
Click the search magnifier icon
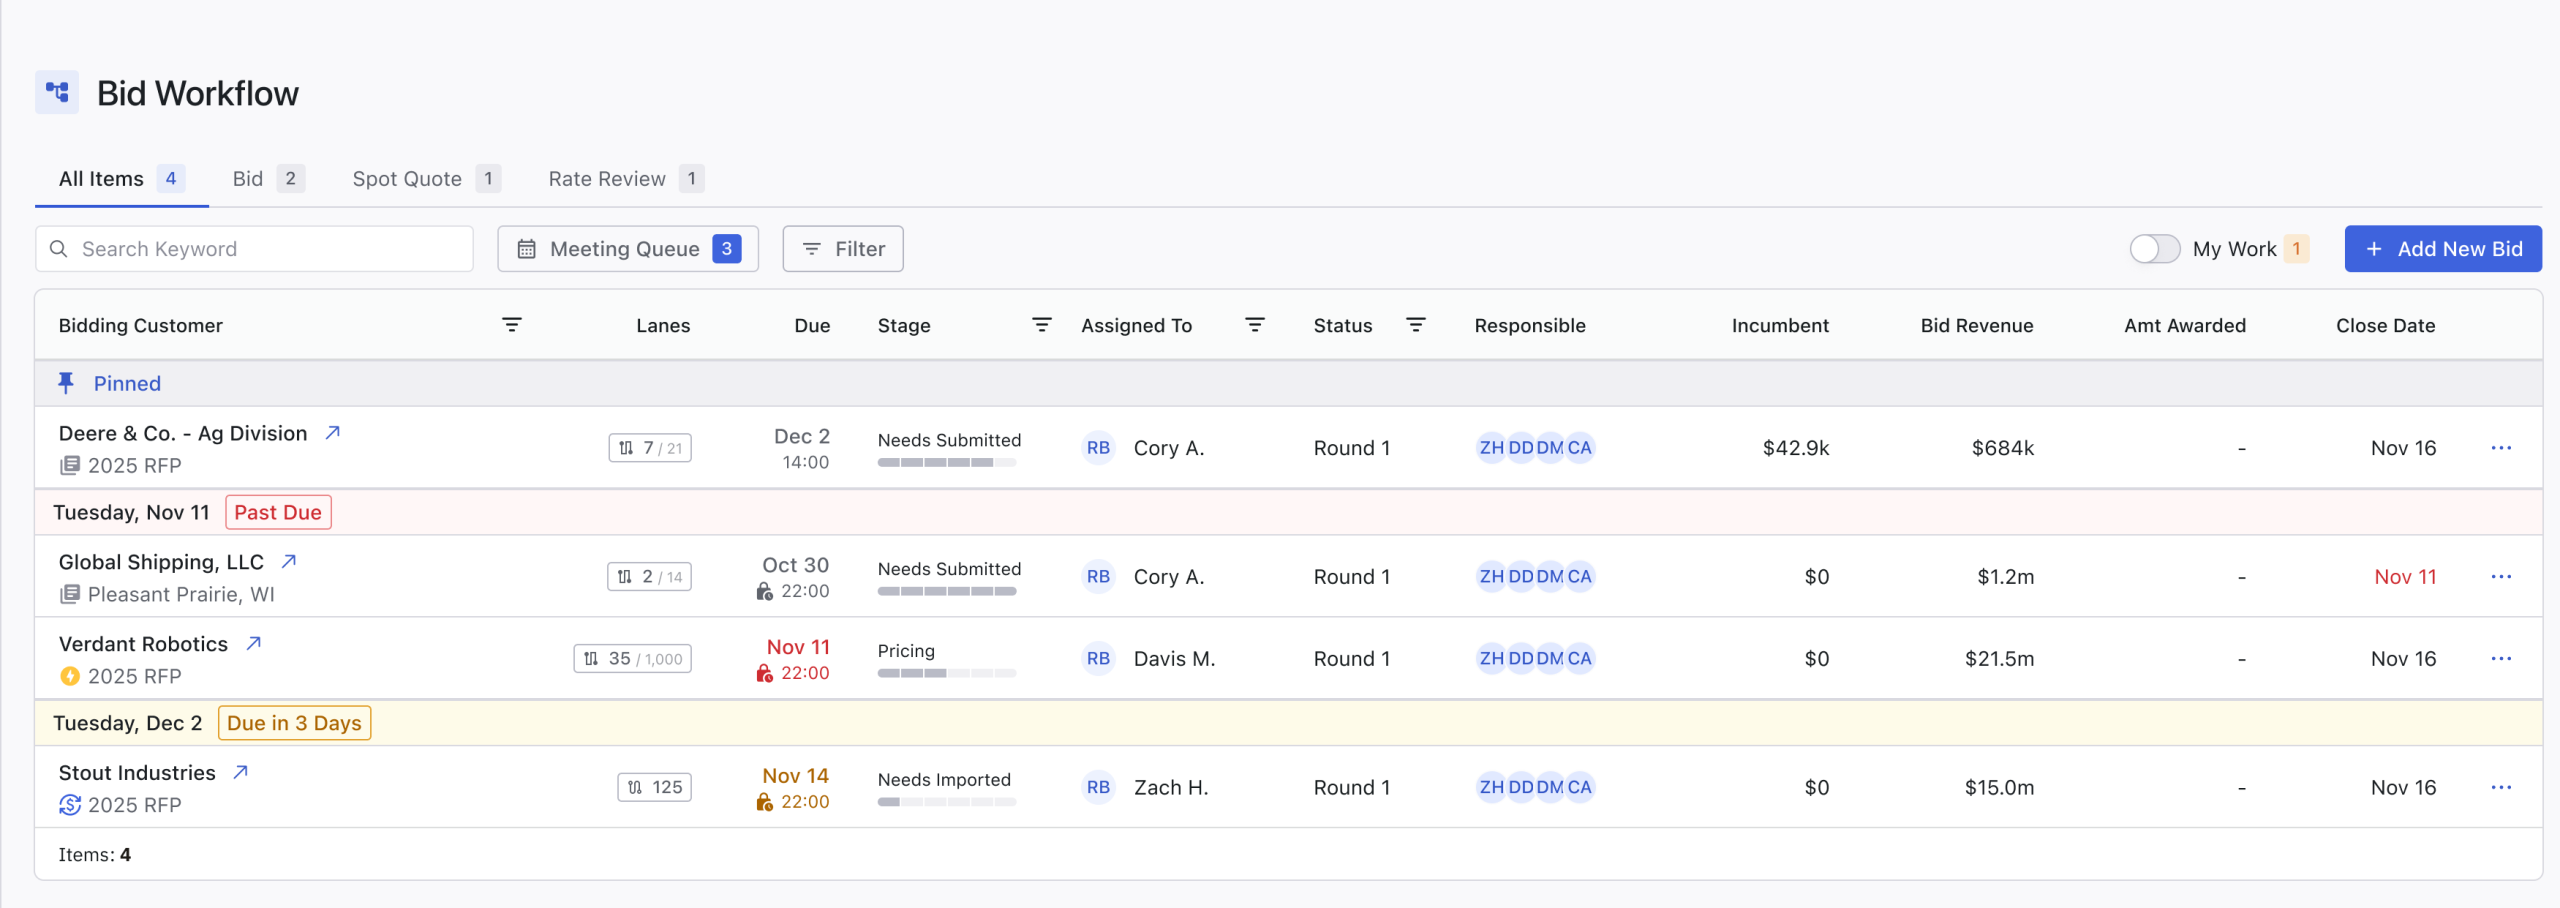pyautogui.click(x=59, y=249)
